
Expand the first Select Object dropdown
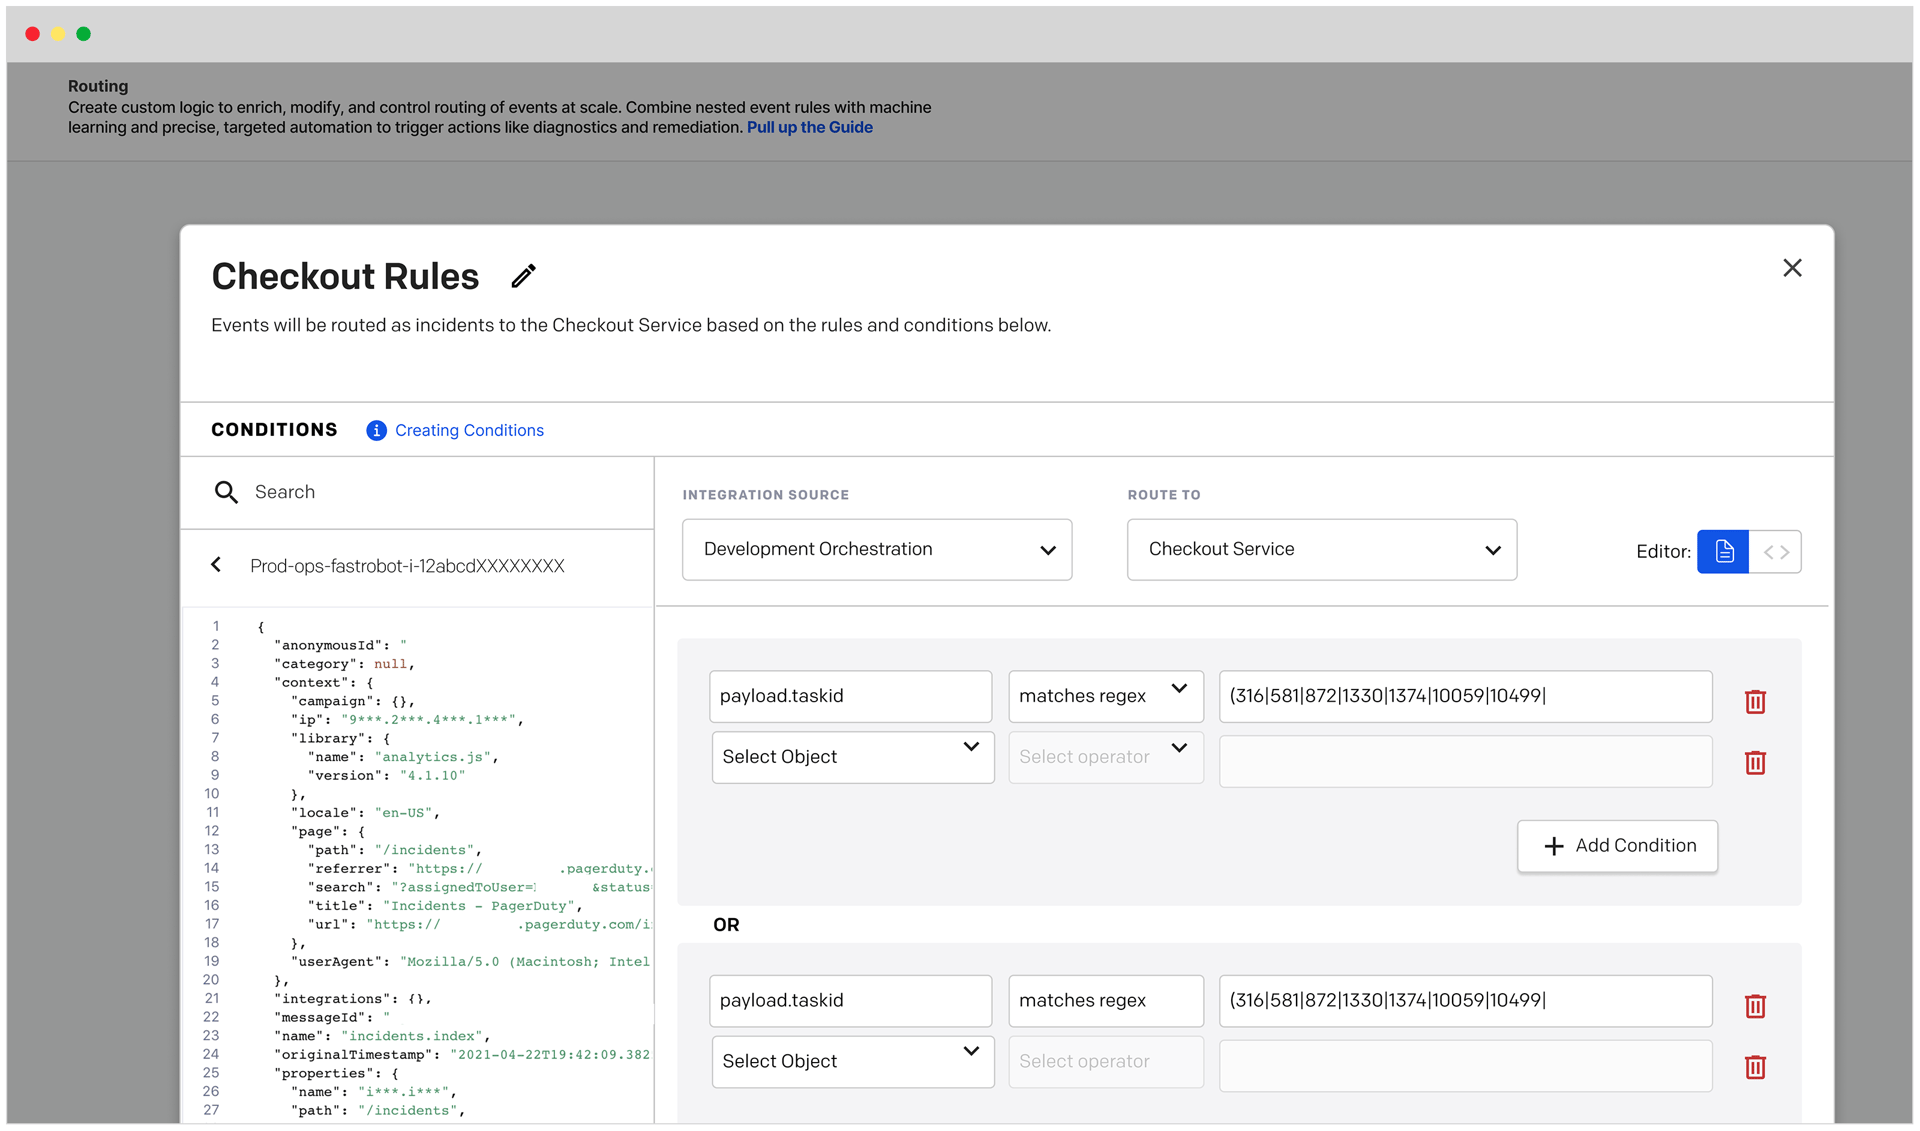[852, 757]
